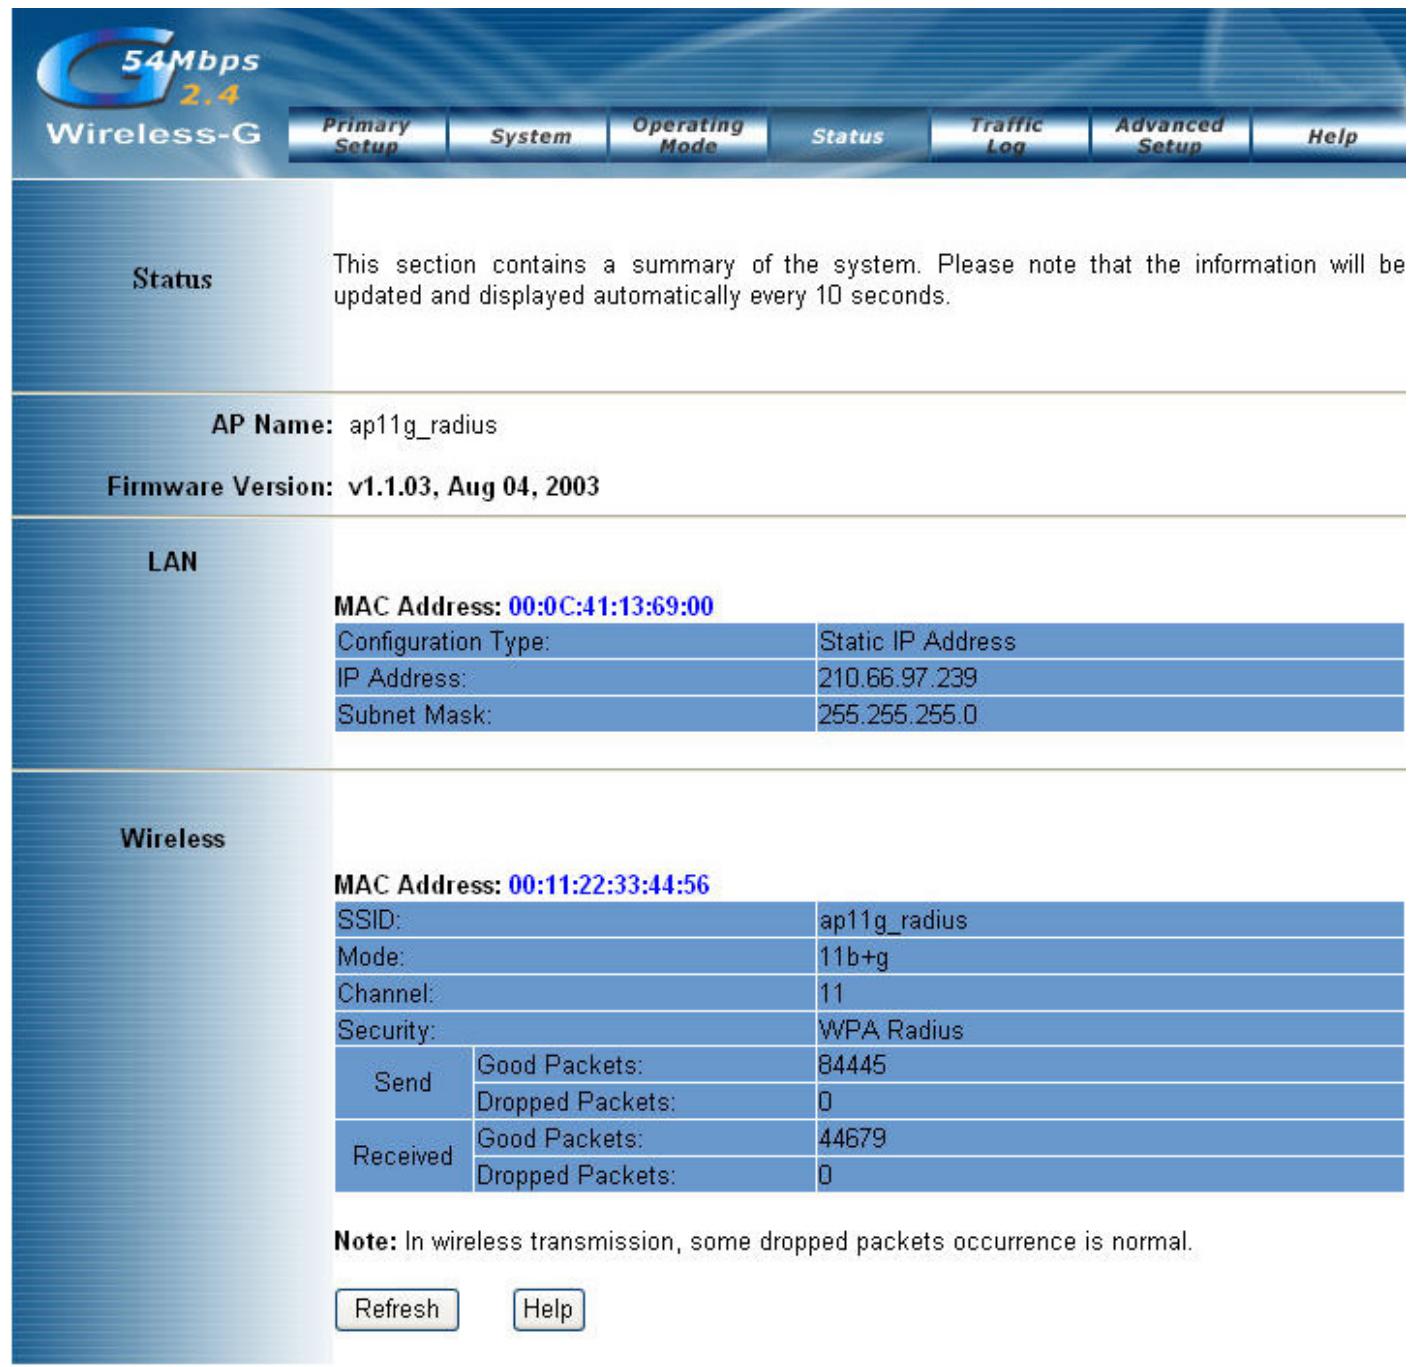The image size is (1412, 1367).
Task: Click the LAN section heading
Action: (x=172, y=562)
